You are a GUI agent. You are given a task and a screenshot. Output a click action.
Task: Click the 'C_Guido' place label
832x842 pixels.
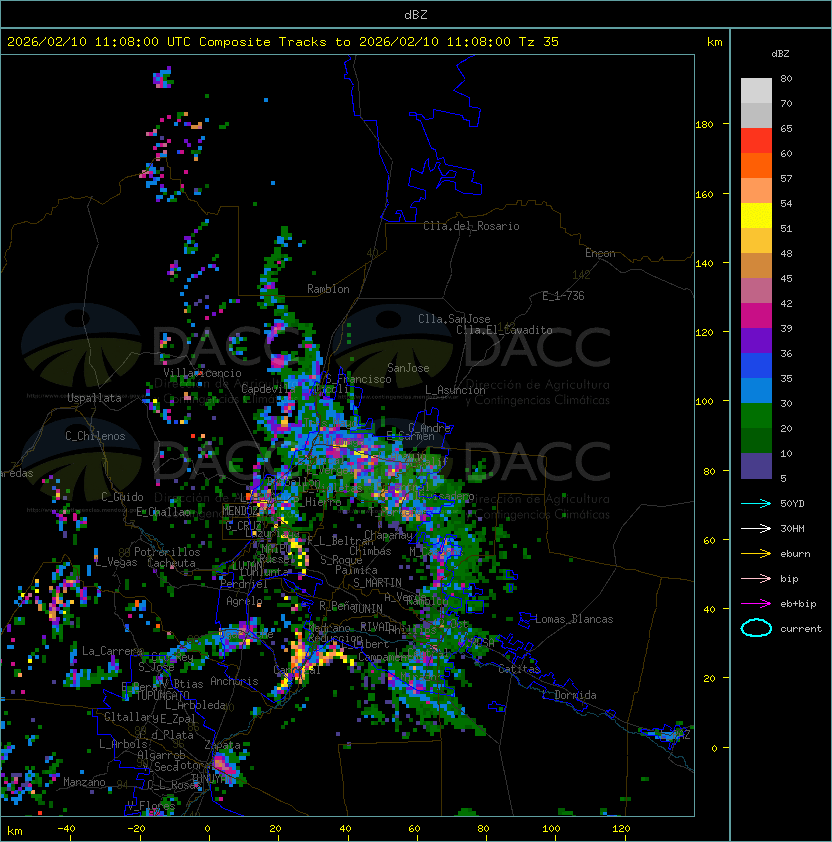[122, 497]
